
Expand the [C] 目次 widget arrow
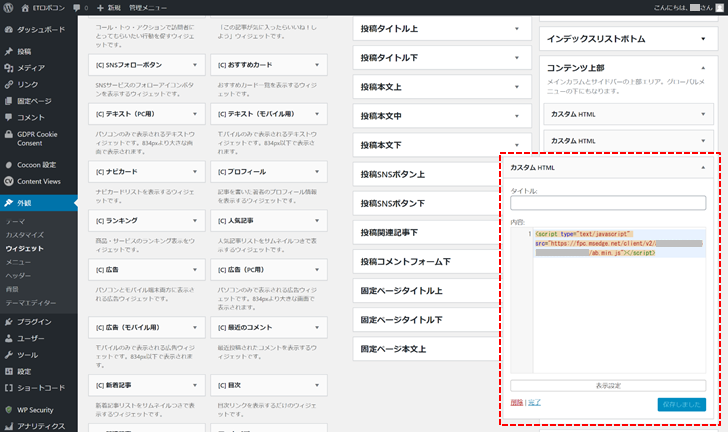[x=317, y=386]
